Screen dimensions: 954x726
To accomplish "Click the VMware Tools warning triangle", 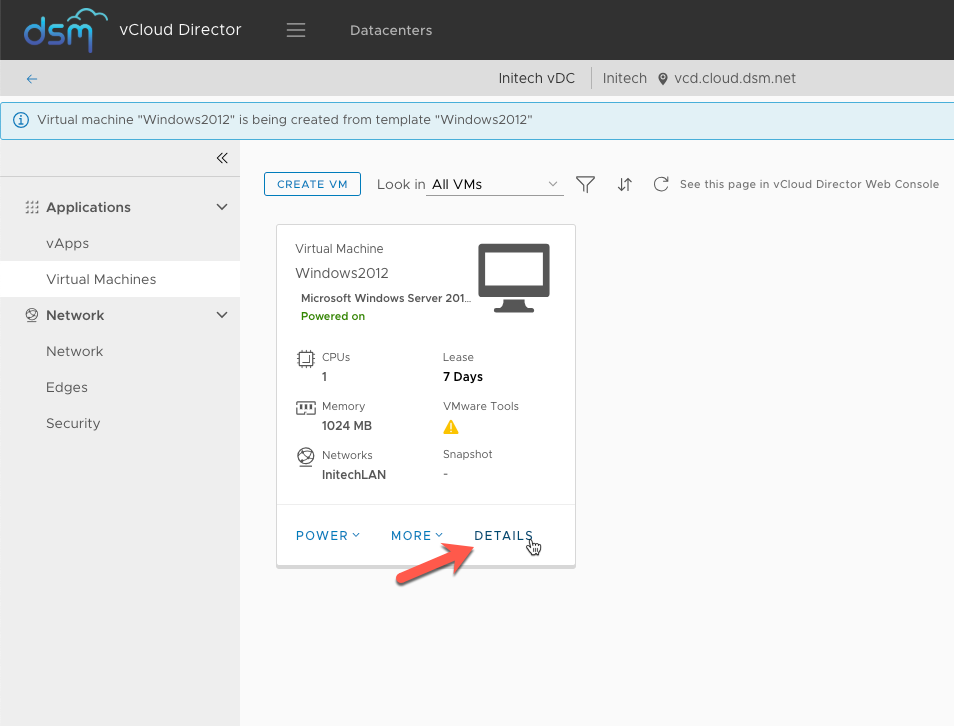I will [x=451, y=427].
